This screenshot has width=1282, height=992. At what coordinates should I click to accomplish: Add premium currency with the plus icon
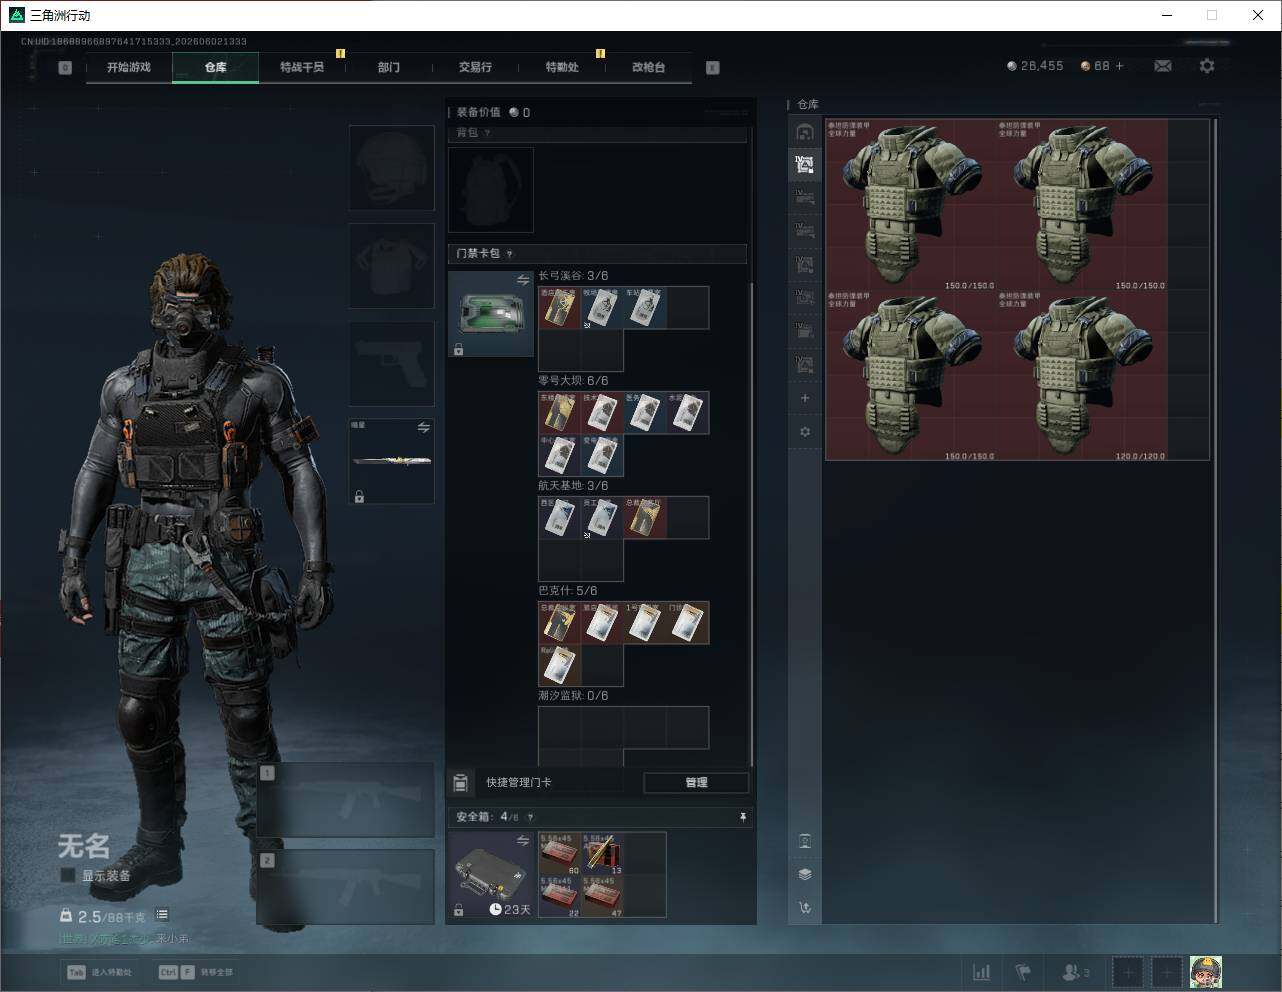(1119, 66)
